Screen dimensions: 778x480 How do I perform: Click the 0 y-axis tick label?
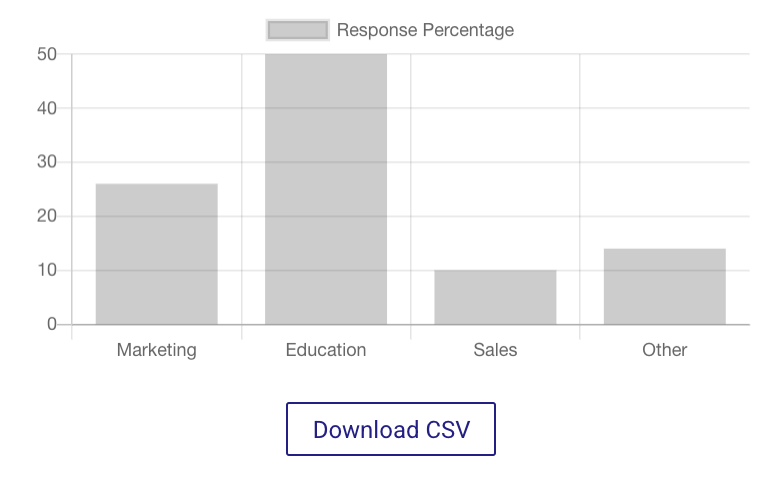[x=51, y=324]
